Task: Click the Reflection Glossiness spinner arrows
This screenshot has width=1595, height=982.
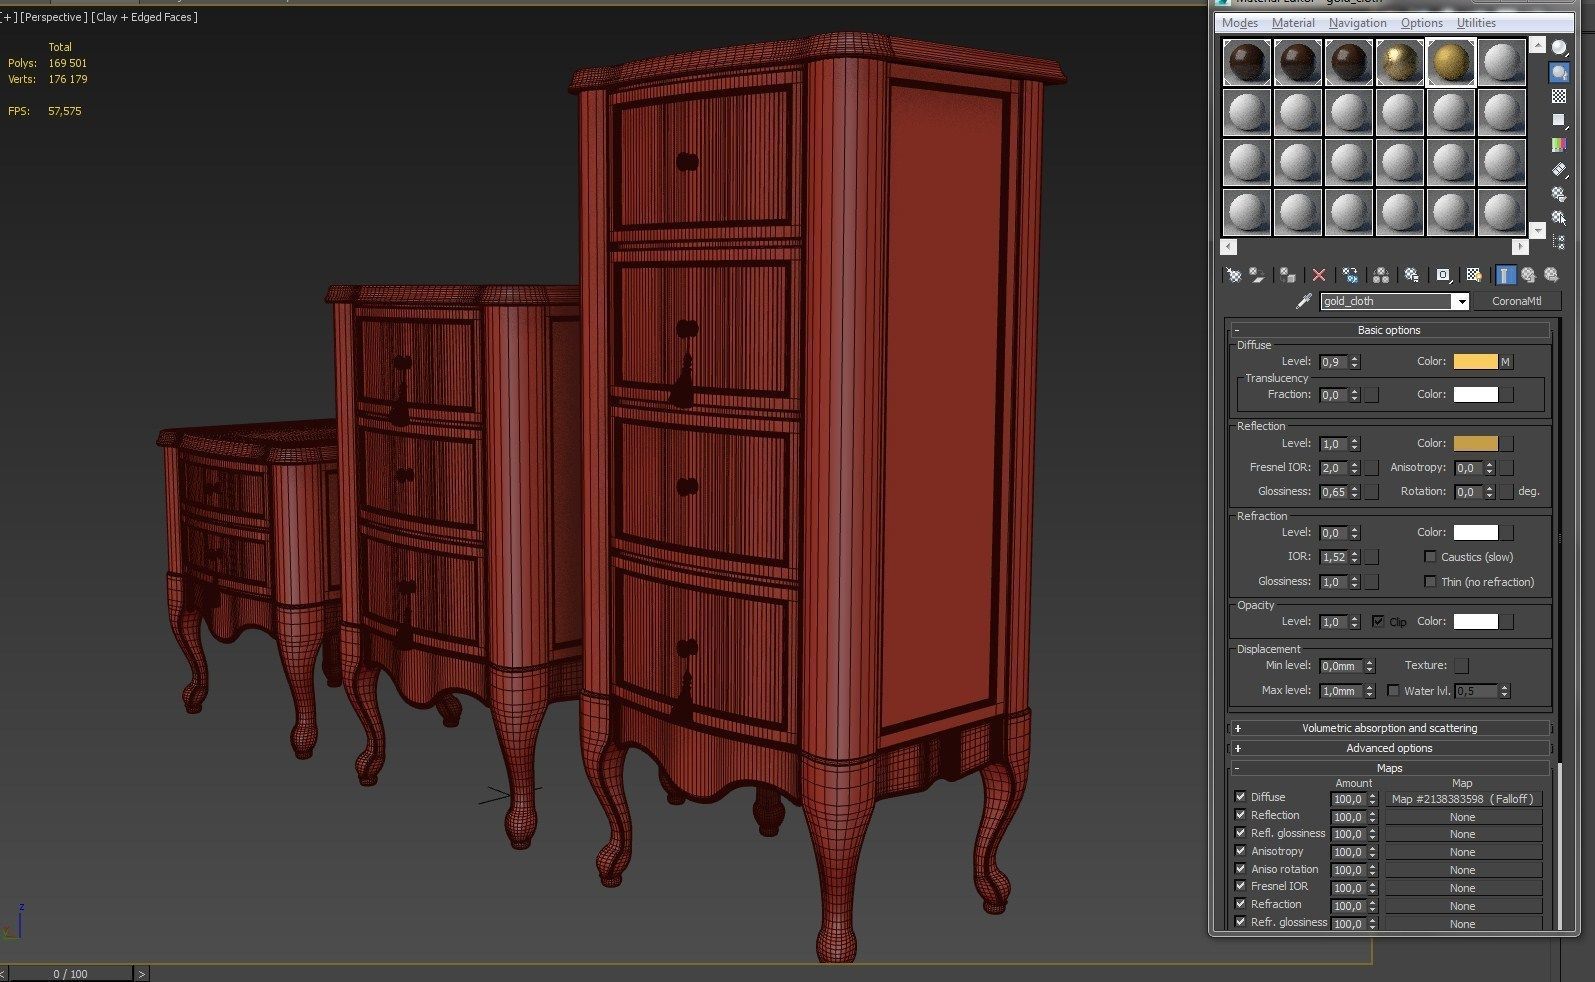Action: tap(1355, 492)
